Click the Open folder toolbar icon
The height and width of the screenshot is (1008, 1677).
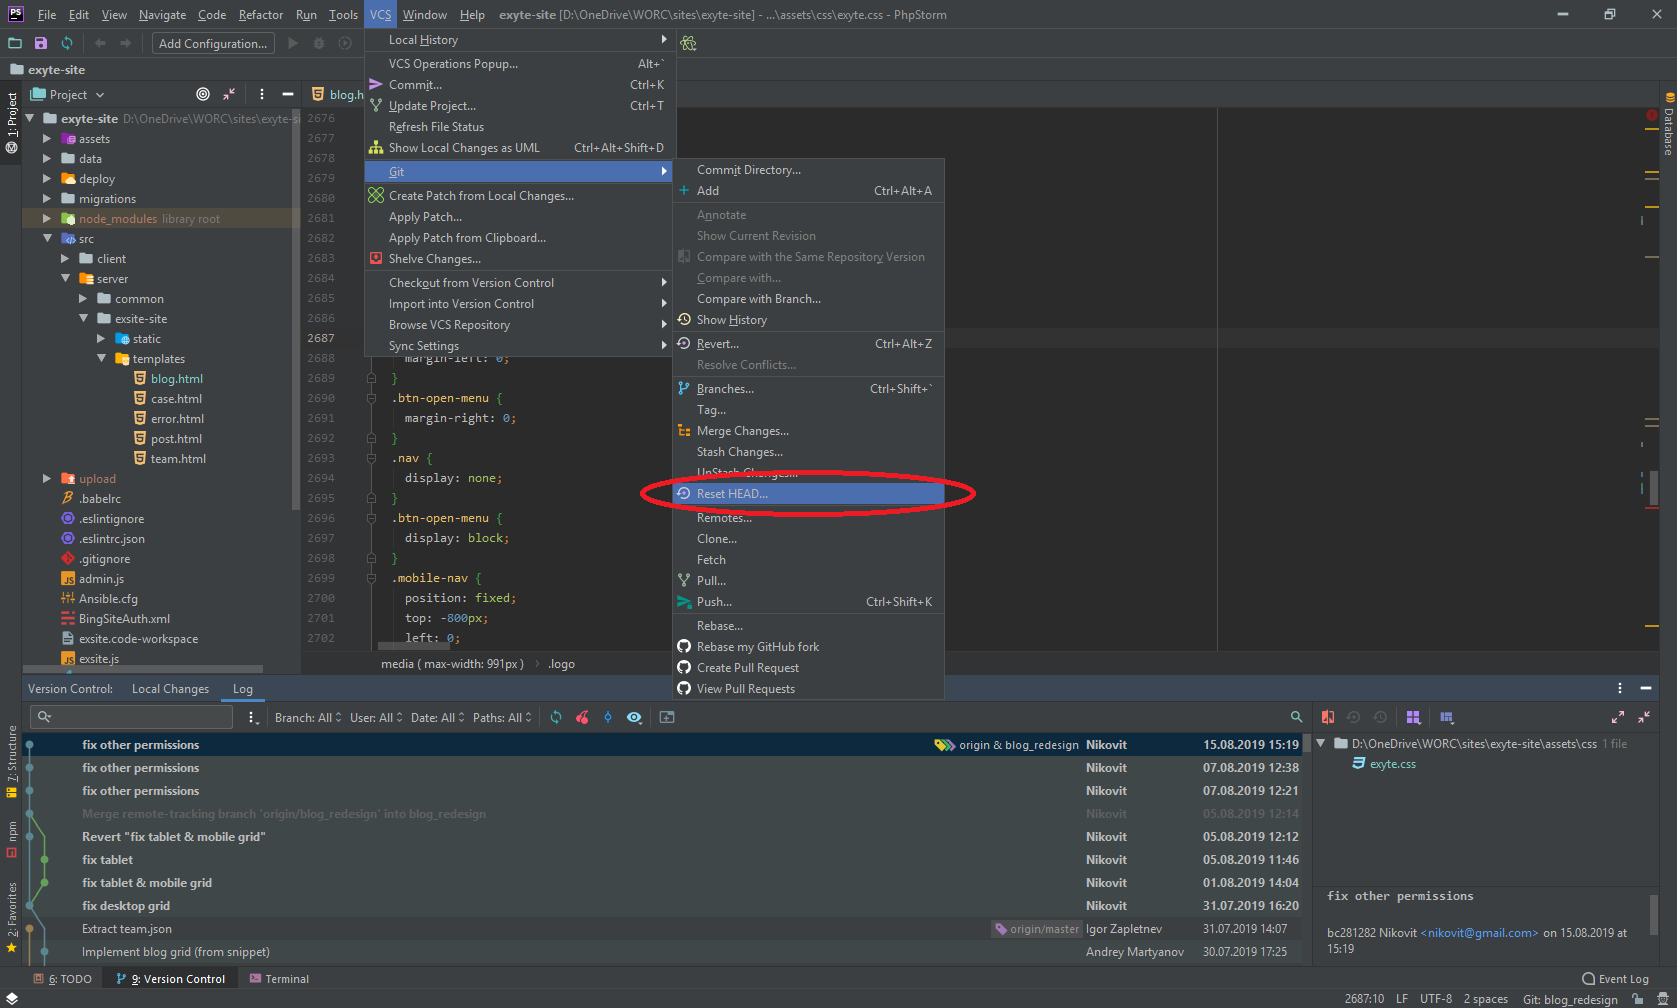click(x=15, y=43)
